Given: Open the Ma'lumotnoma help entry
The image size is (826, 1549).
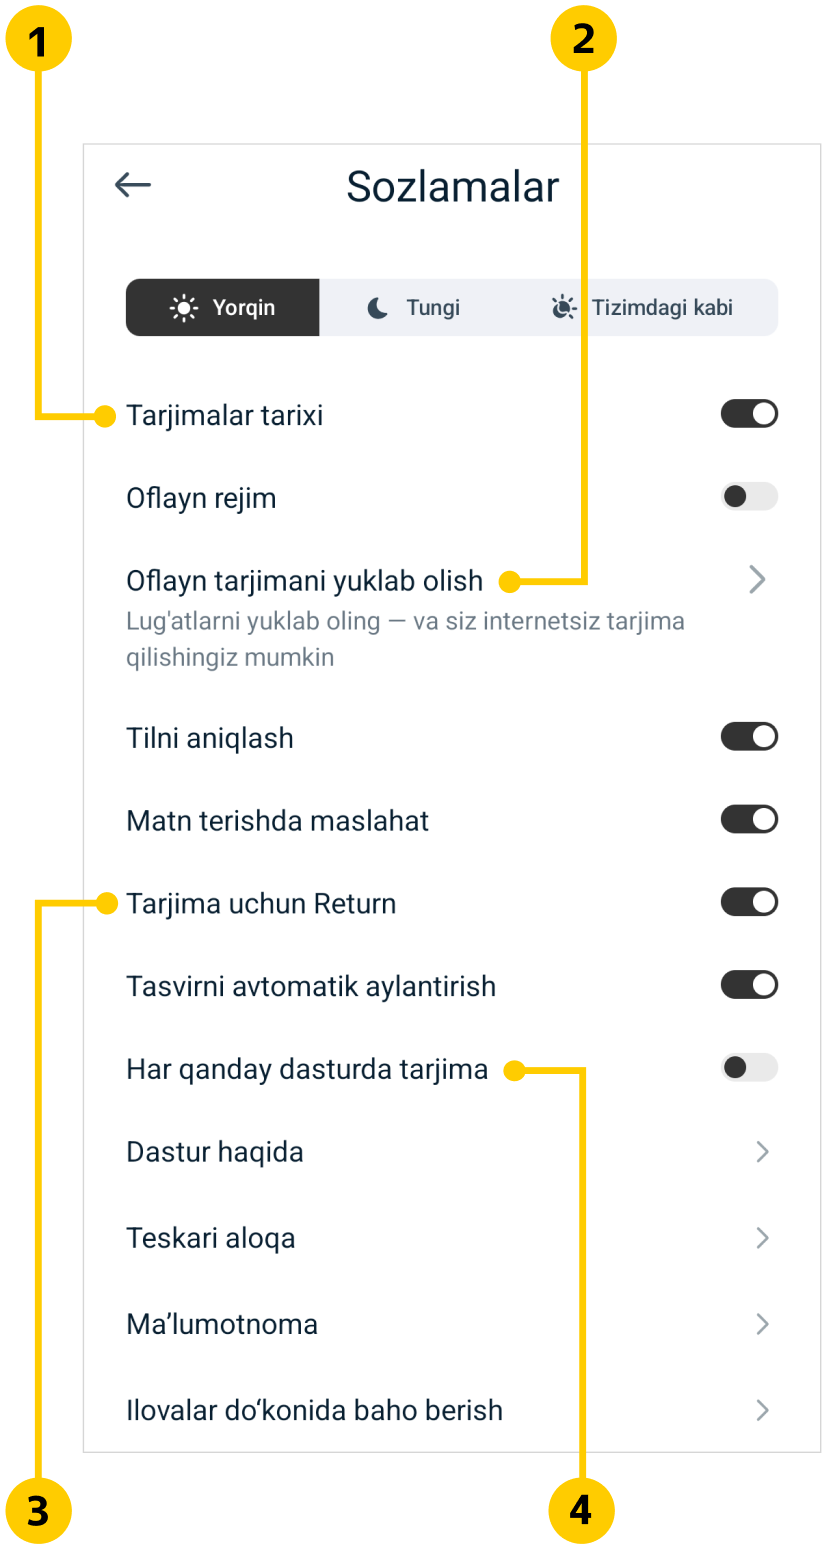Looking at the screenshot, I should point(222,1324).
